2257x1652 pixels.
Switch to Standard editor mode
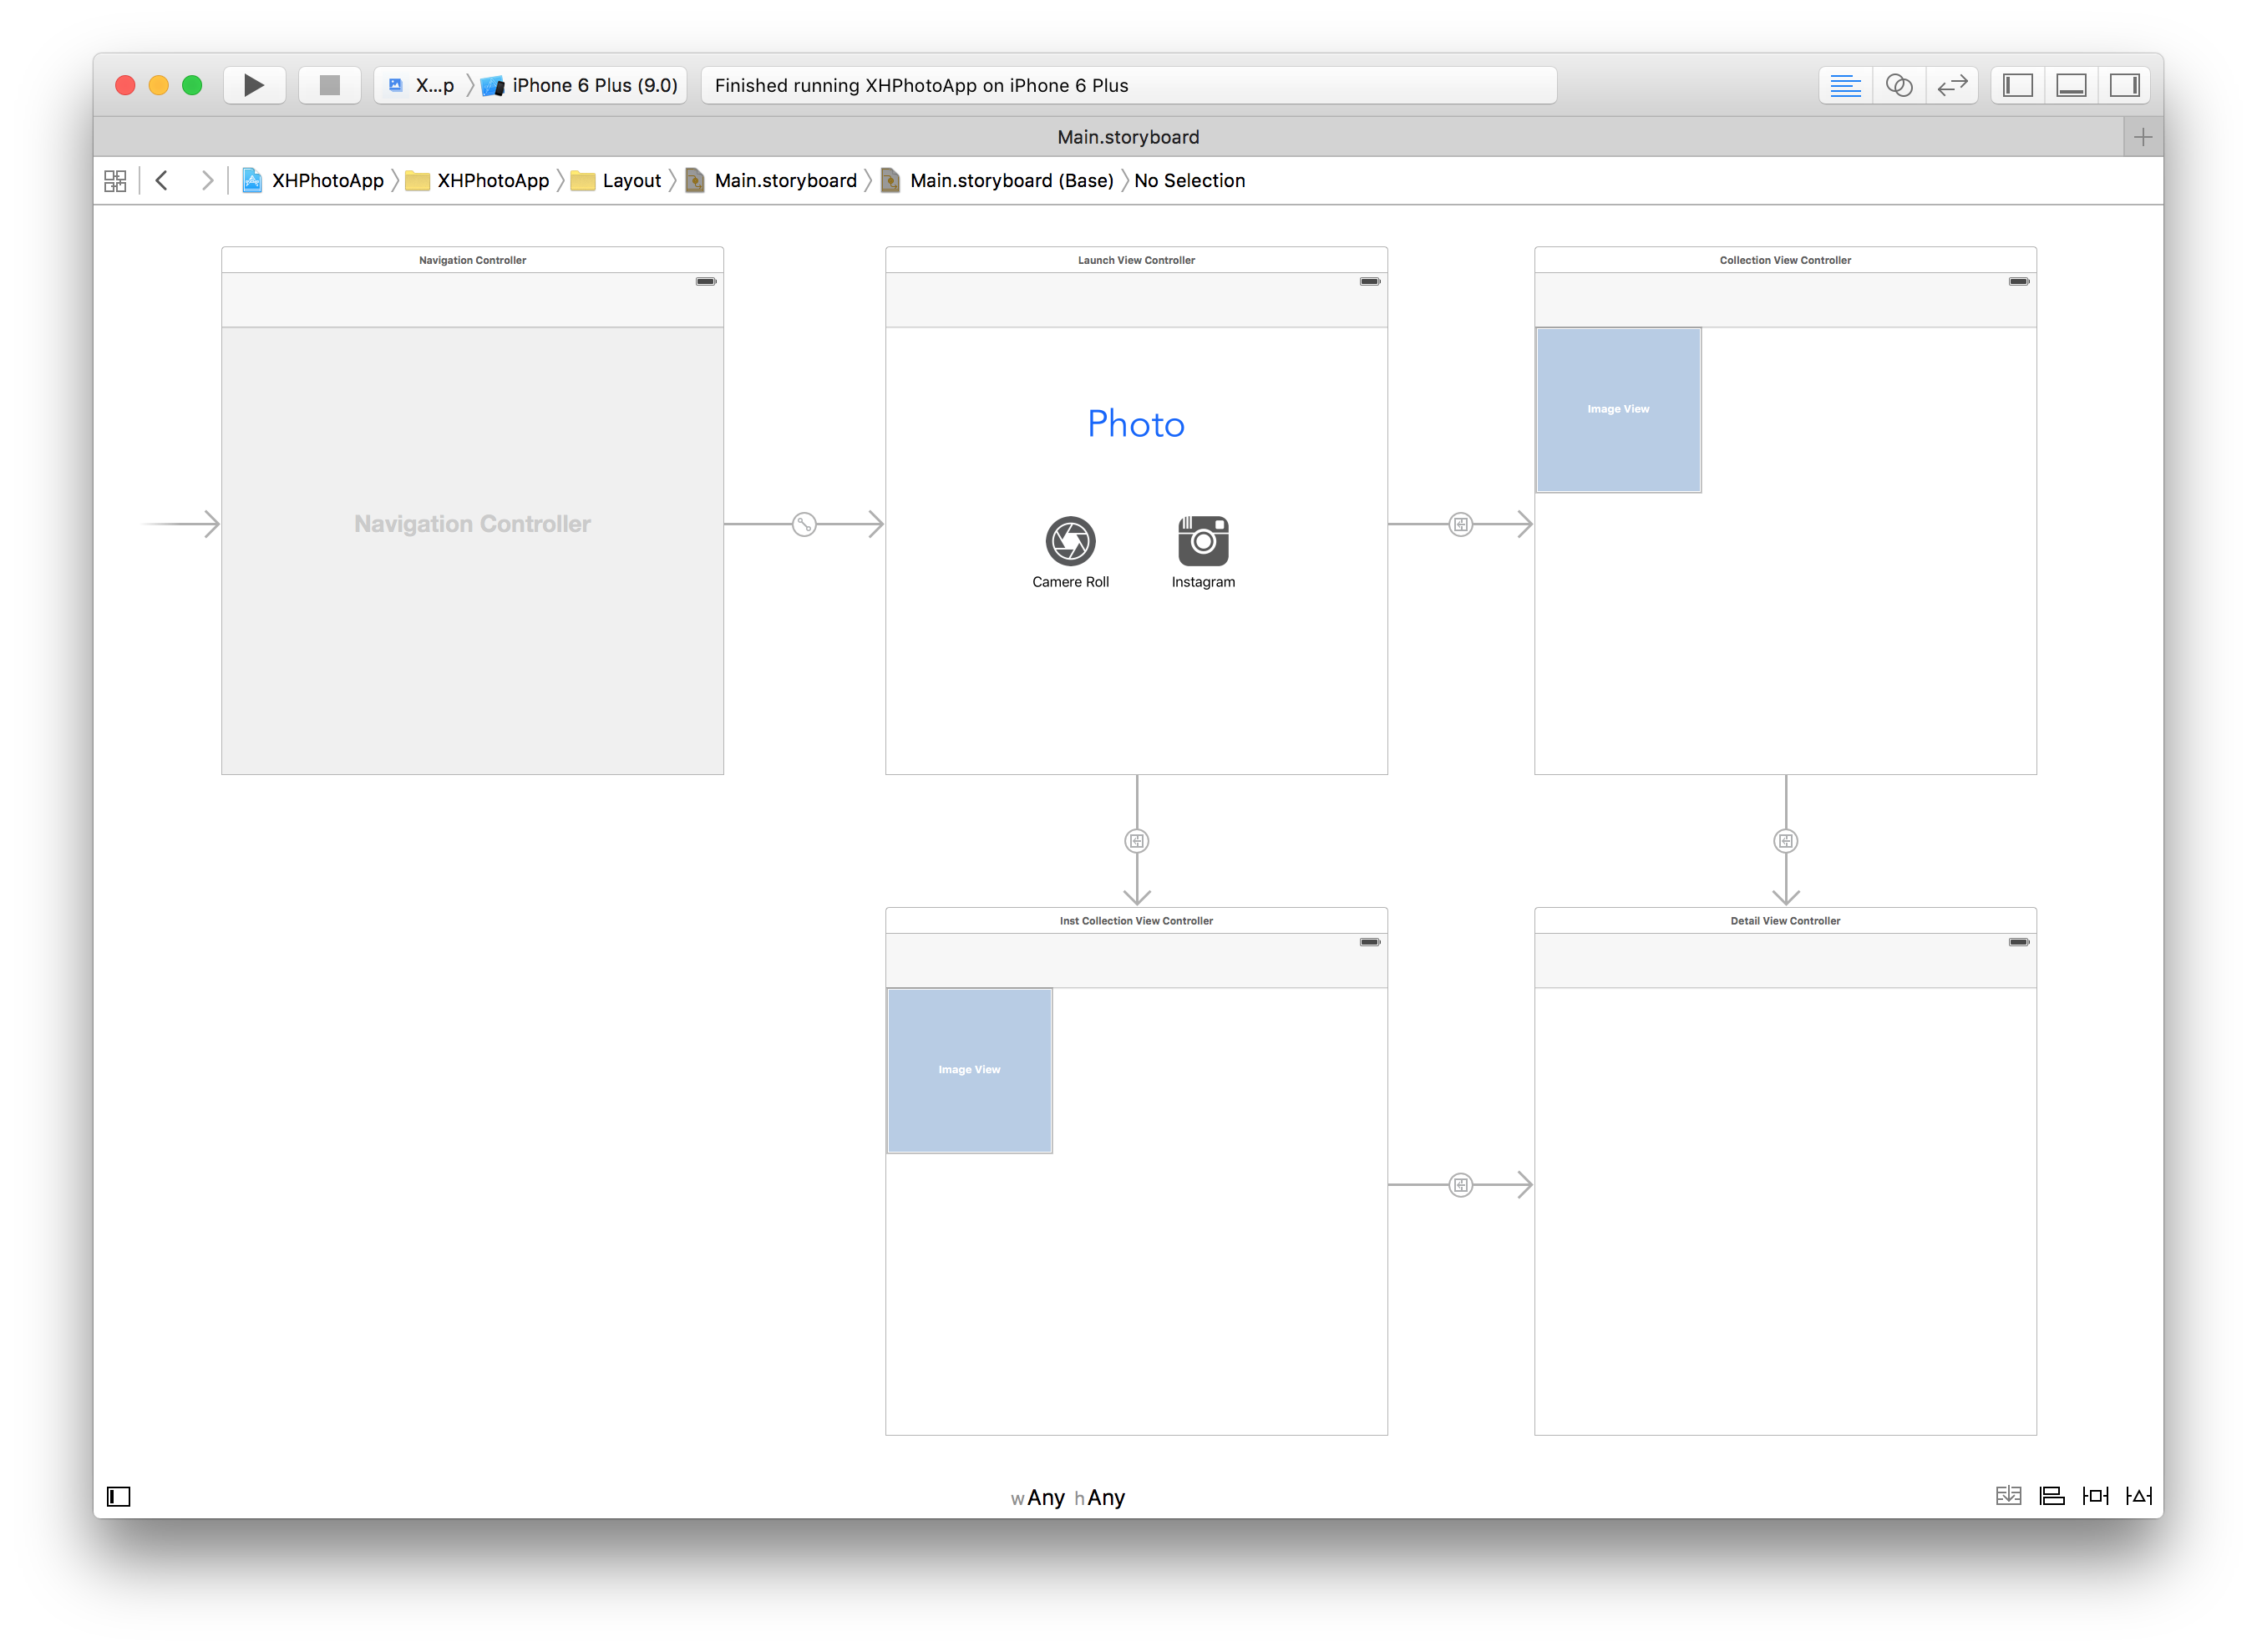click(x=1845, y=85)
